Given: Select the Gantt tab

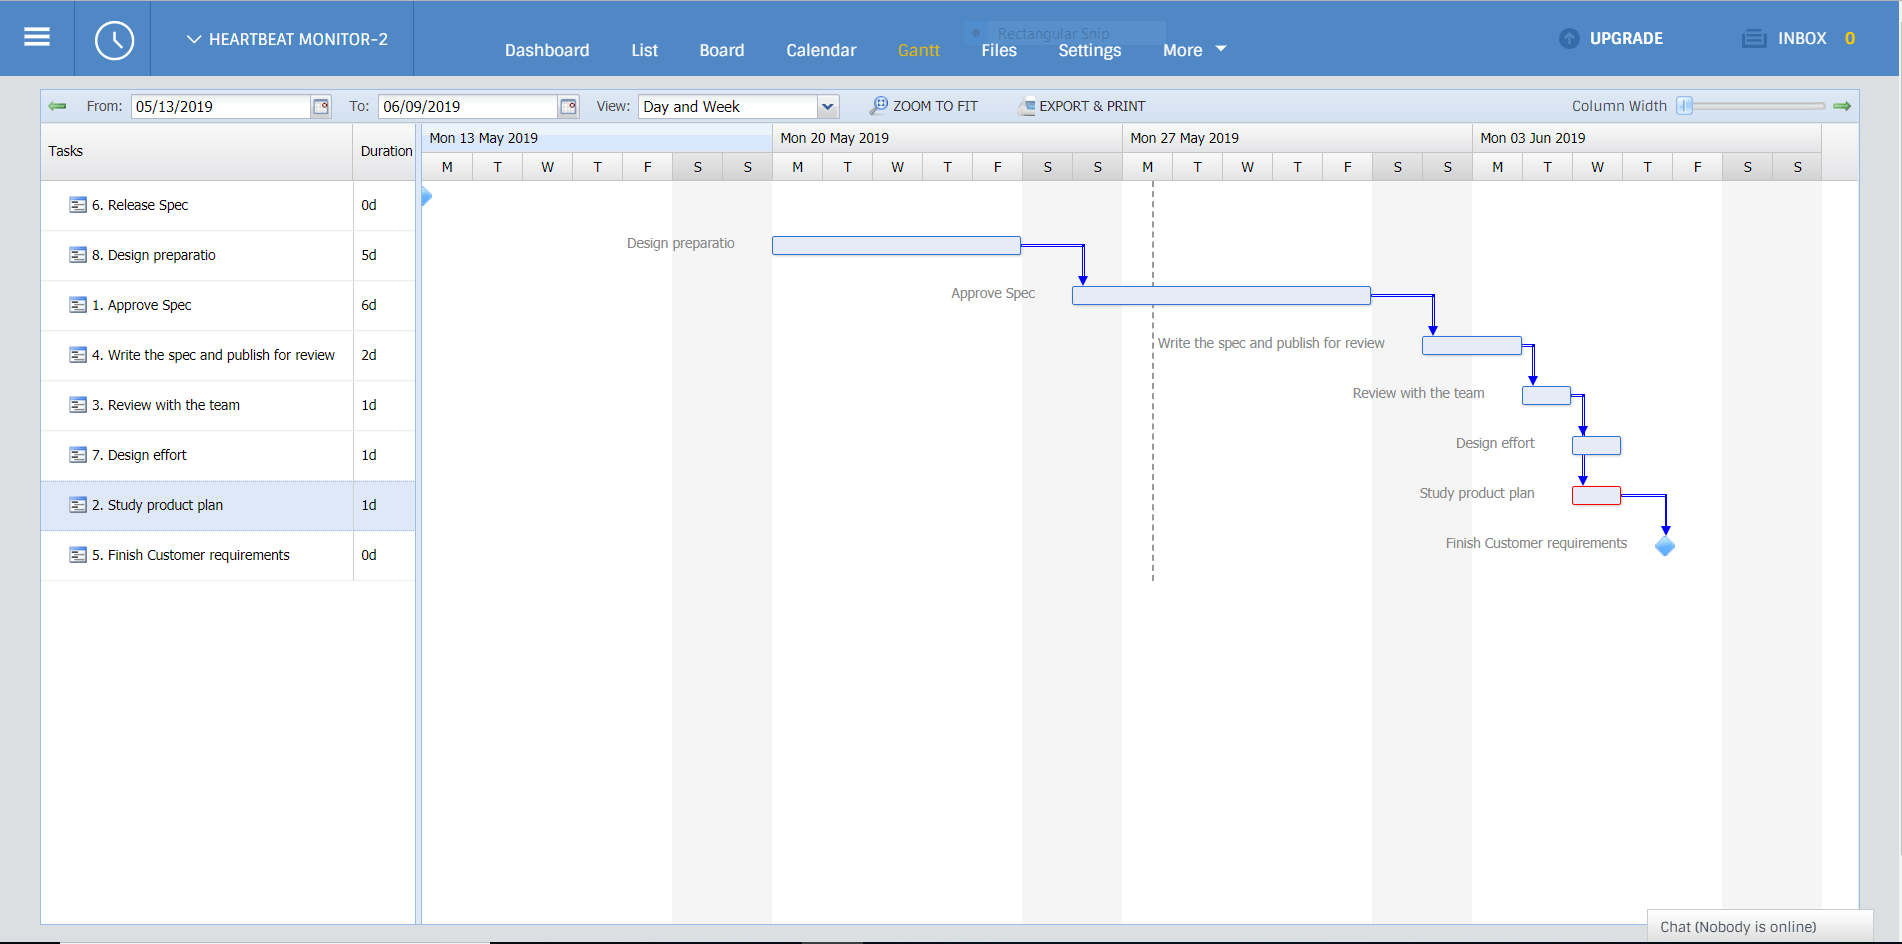Looking at the screenshot, I should coord(919,50).
